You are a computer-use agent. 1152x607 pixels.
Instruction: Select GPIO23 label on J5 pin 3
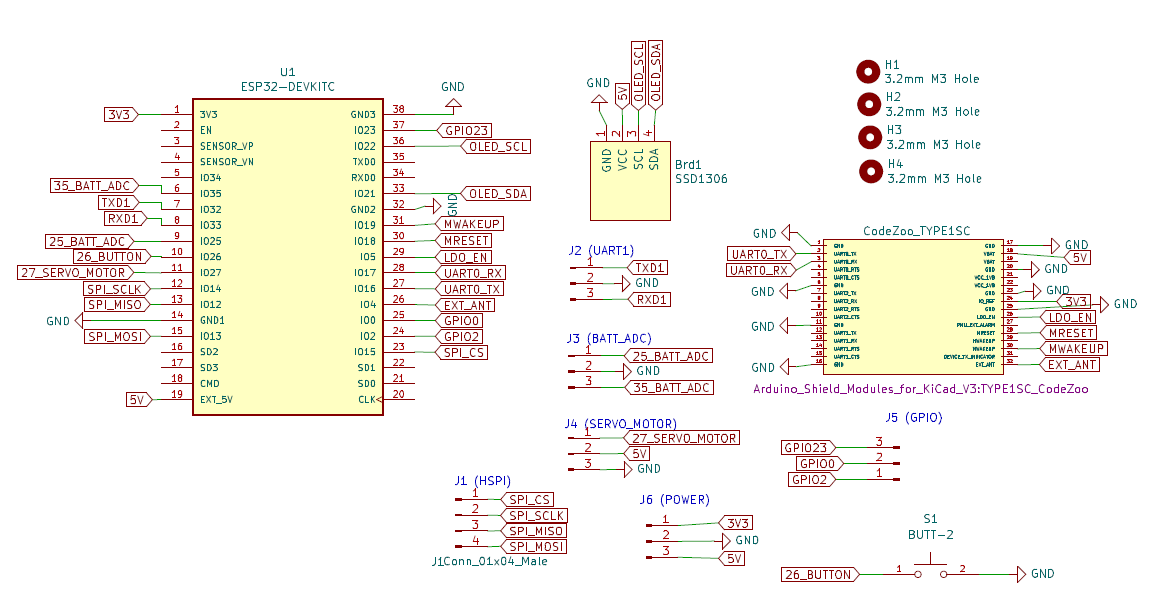[x=809, y=448]
